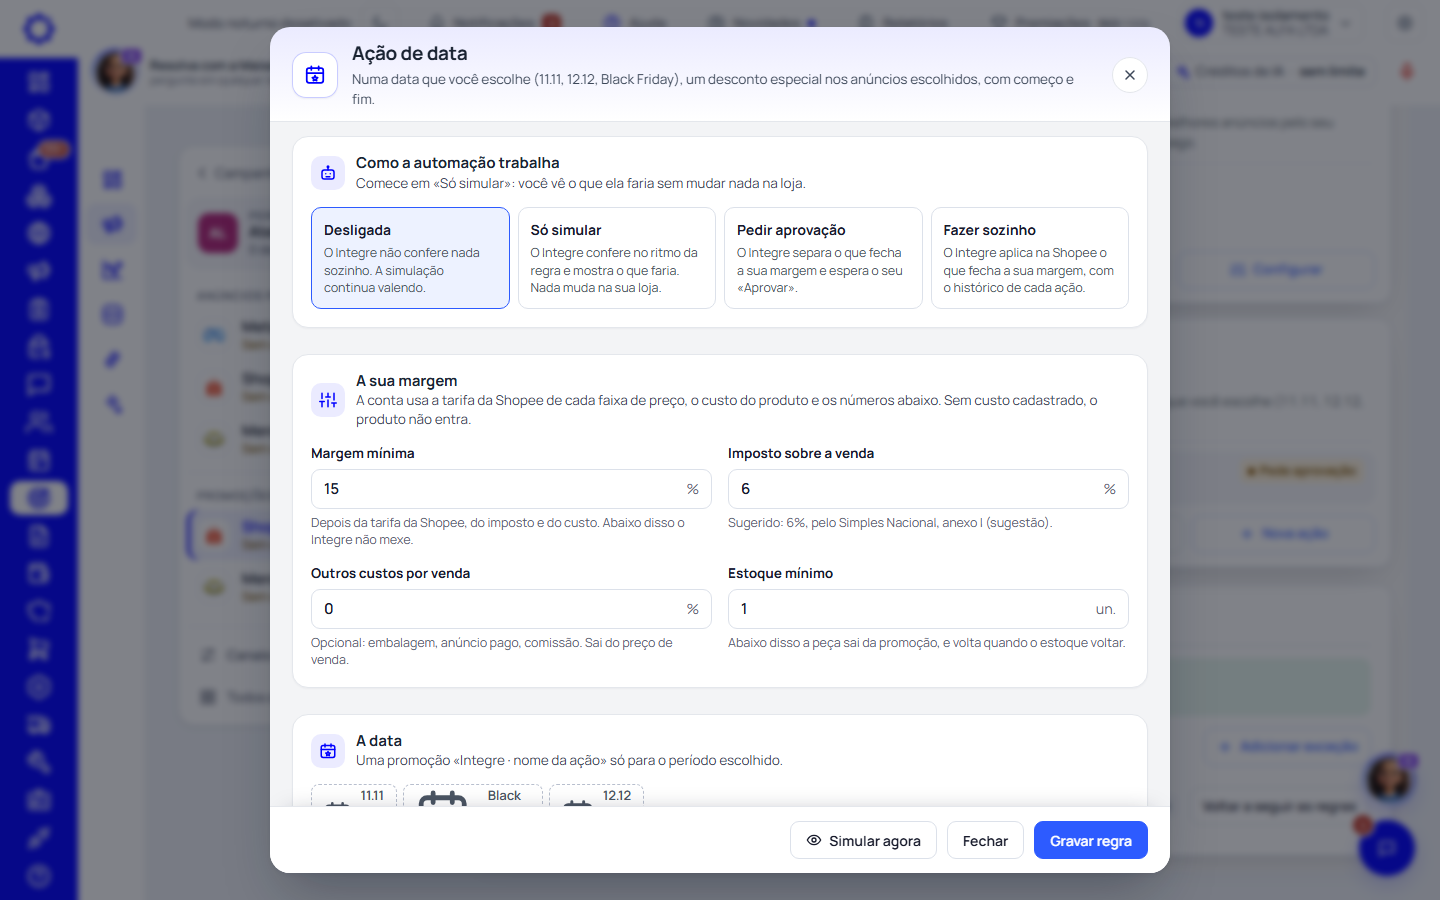This screenshot has height=900, width=1440.
Task: Click the text Comece em «Só simular»
Action: pos(580,183)
